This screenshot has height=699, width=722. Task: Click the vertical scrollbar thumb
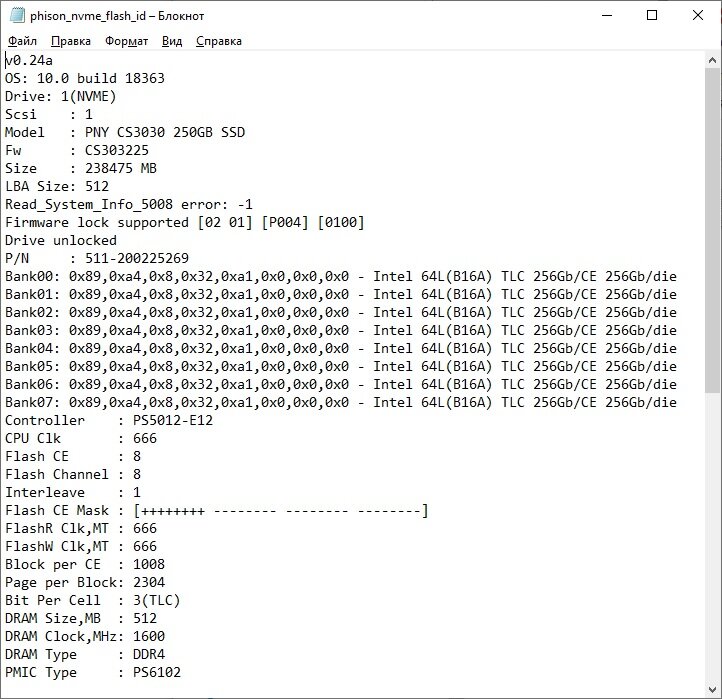(712, 230)
